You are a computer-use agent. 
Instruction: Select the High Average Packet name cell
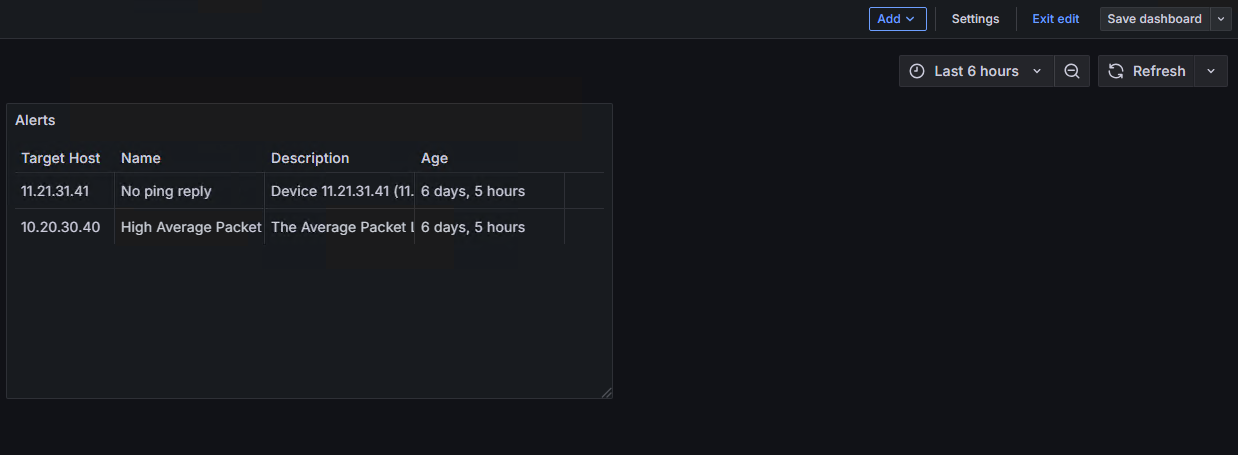190,227
